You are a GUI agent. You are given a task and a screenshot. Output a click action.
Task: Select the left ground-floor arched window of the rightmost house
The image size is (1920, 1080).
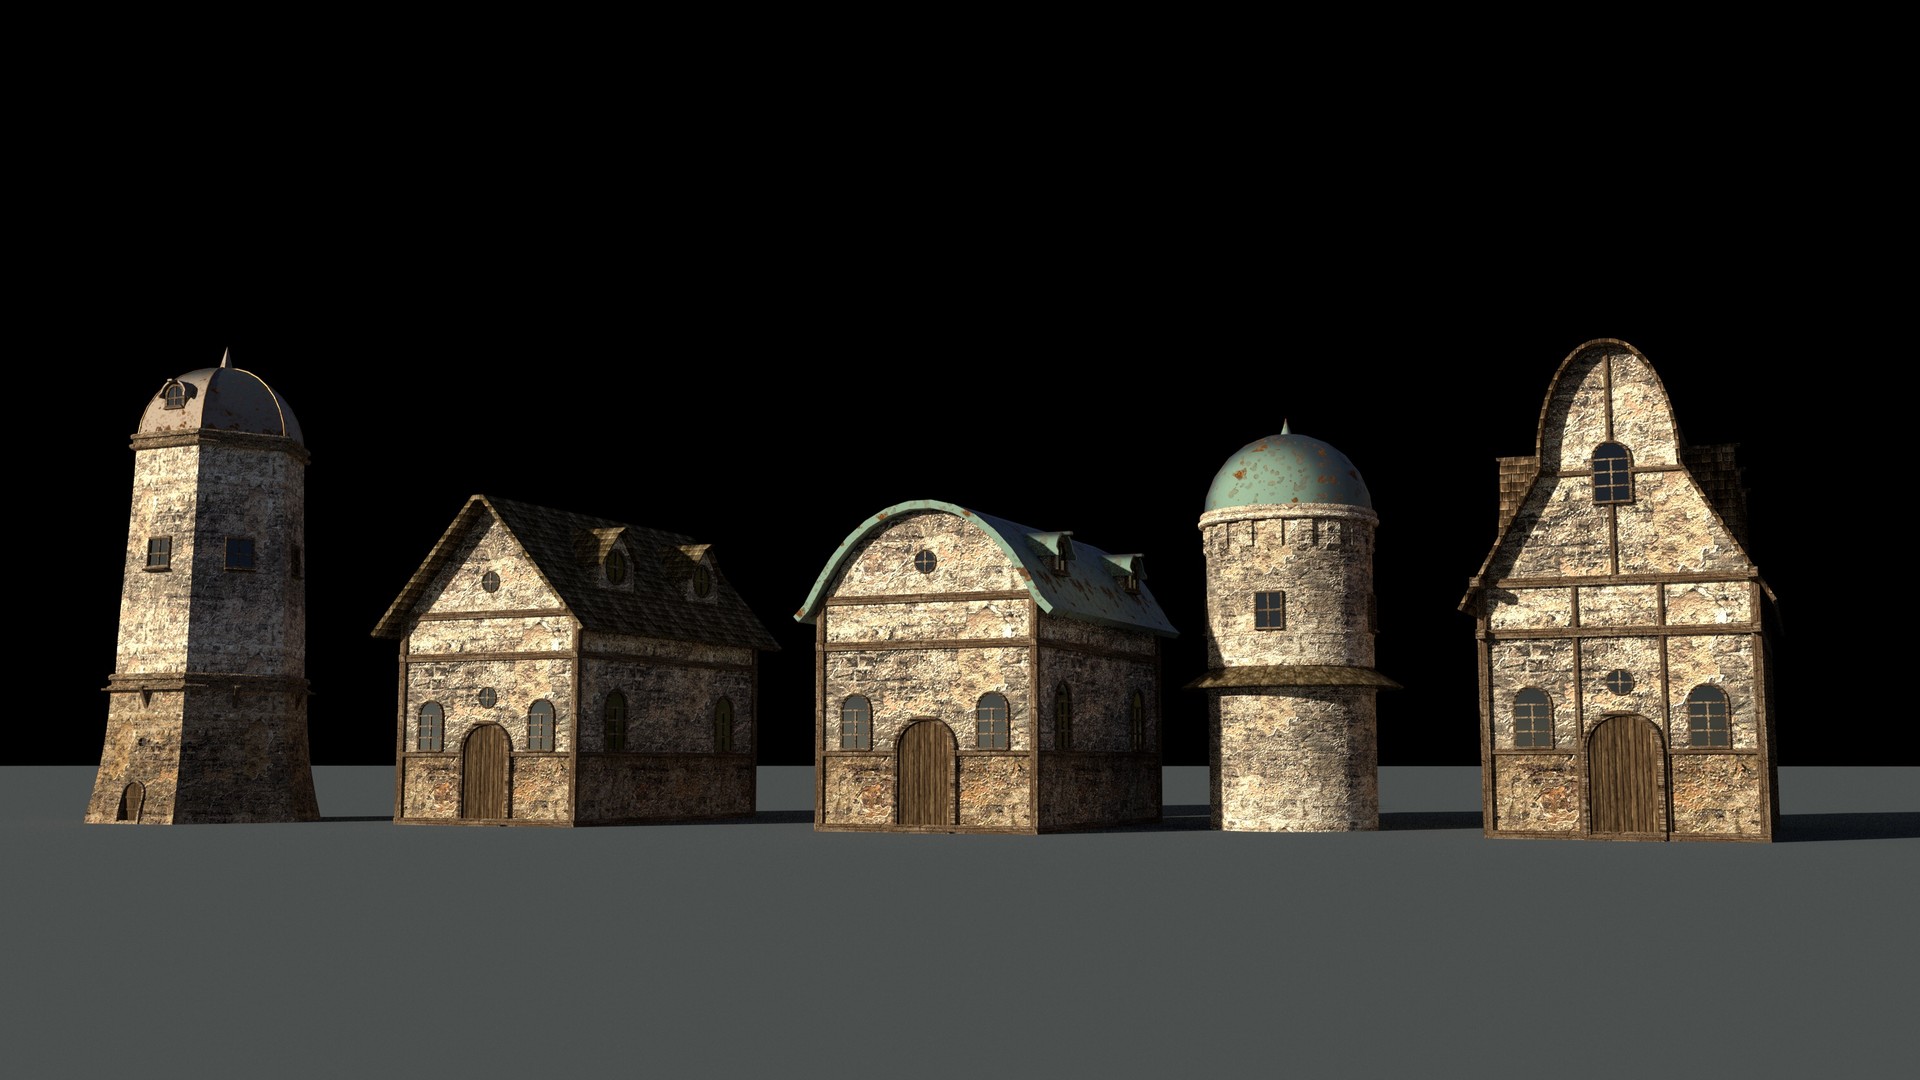click(1532, 717)
